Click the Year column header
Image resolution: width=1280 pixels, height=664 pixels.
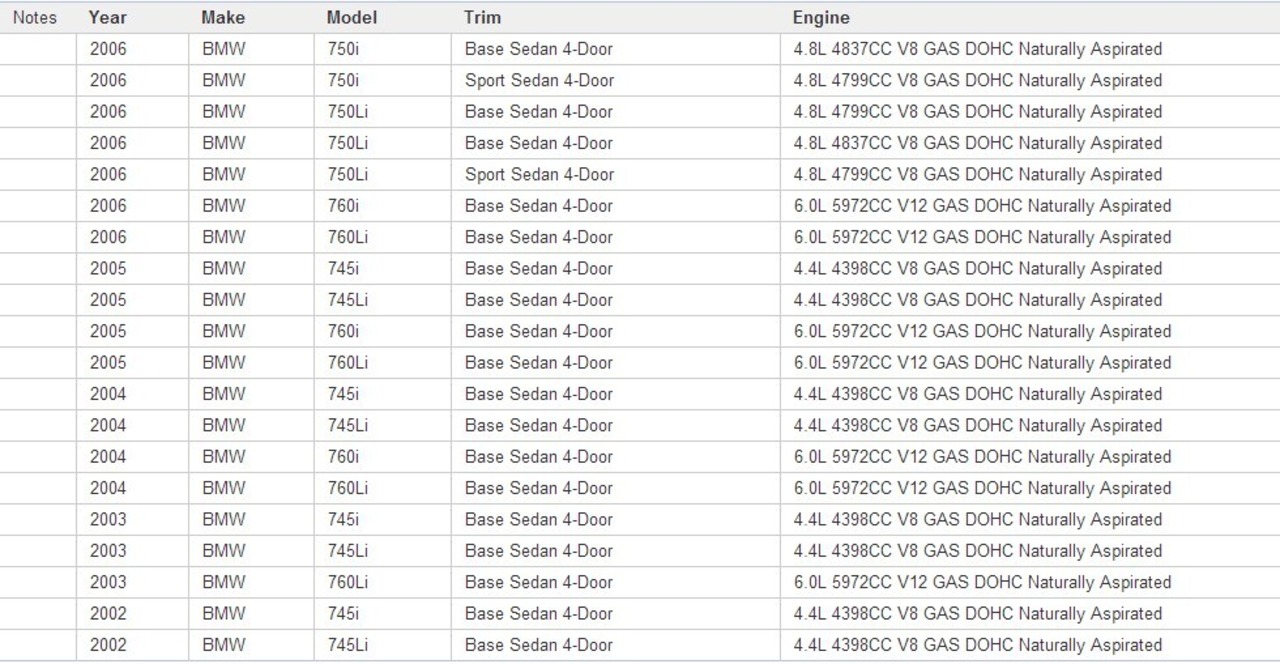click(x=107, y=17)
